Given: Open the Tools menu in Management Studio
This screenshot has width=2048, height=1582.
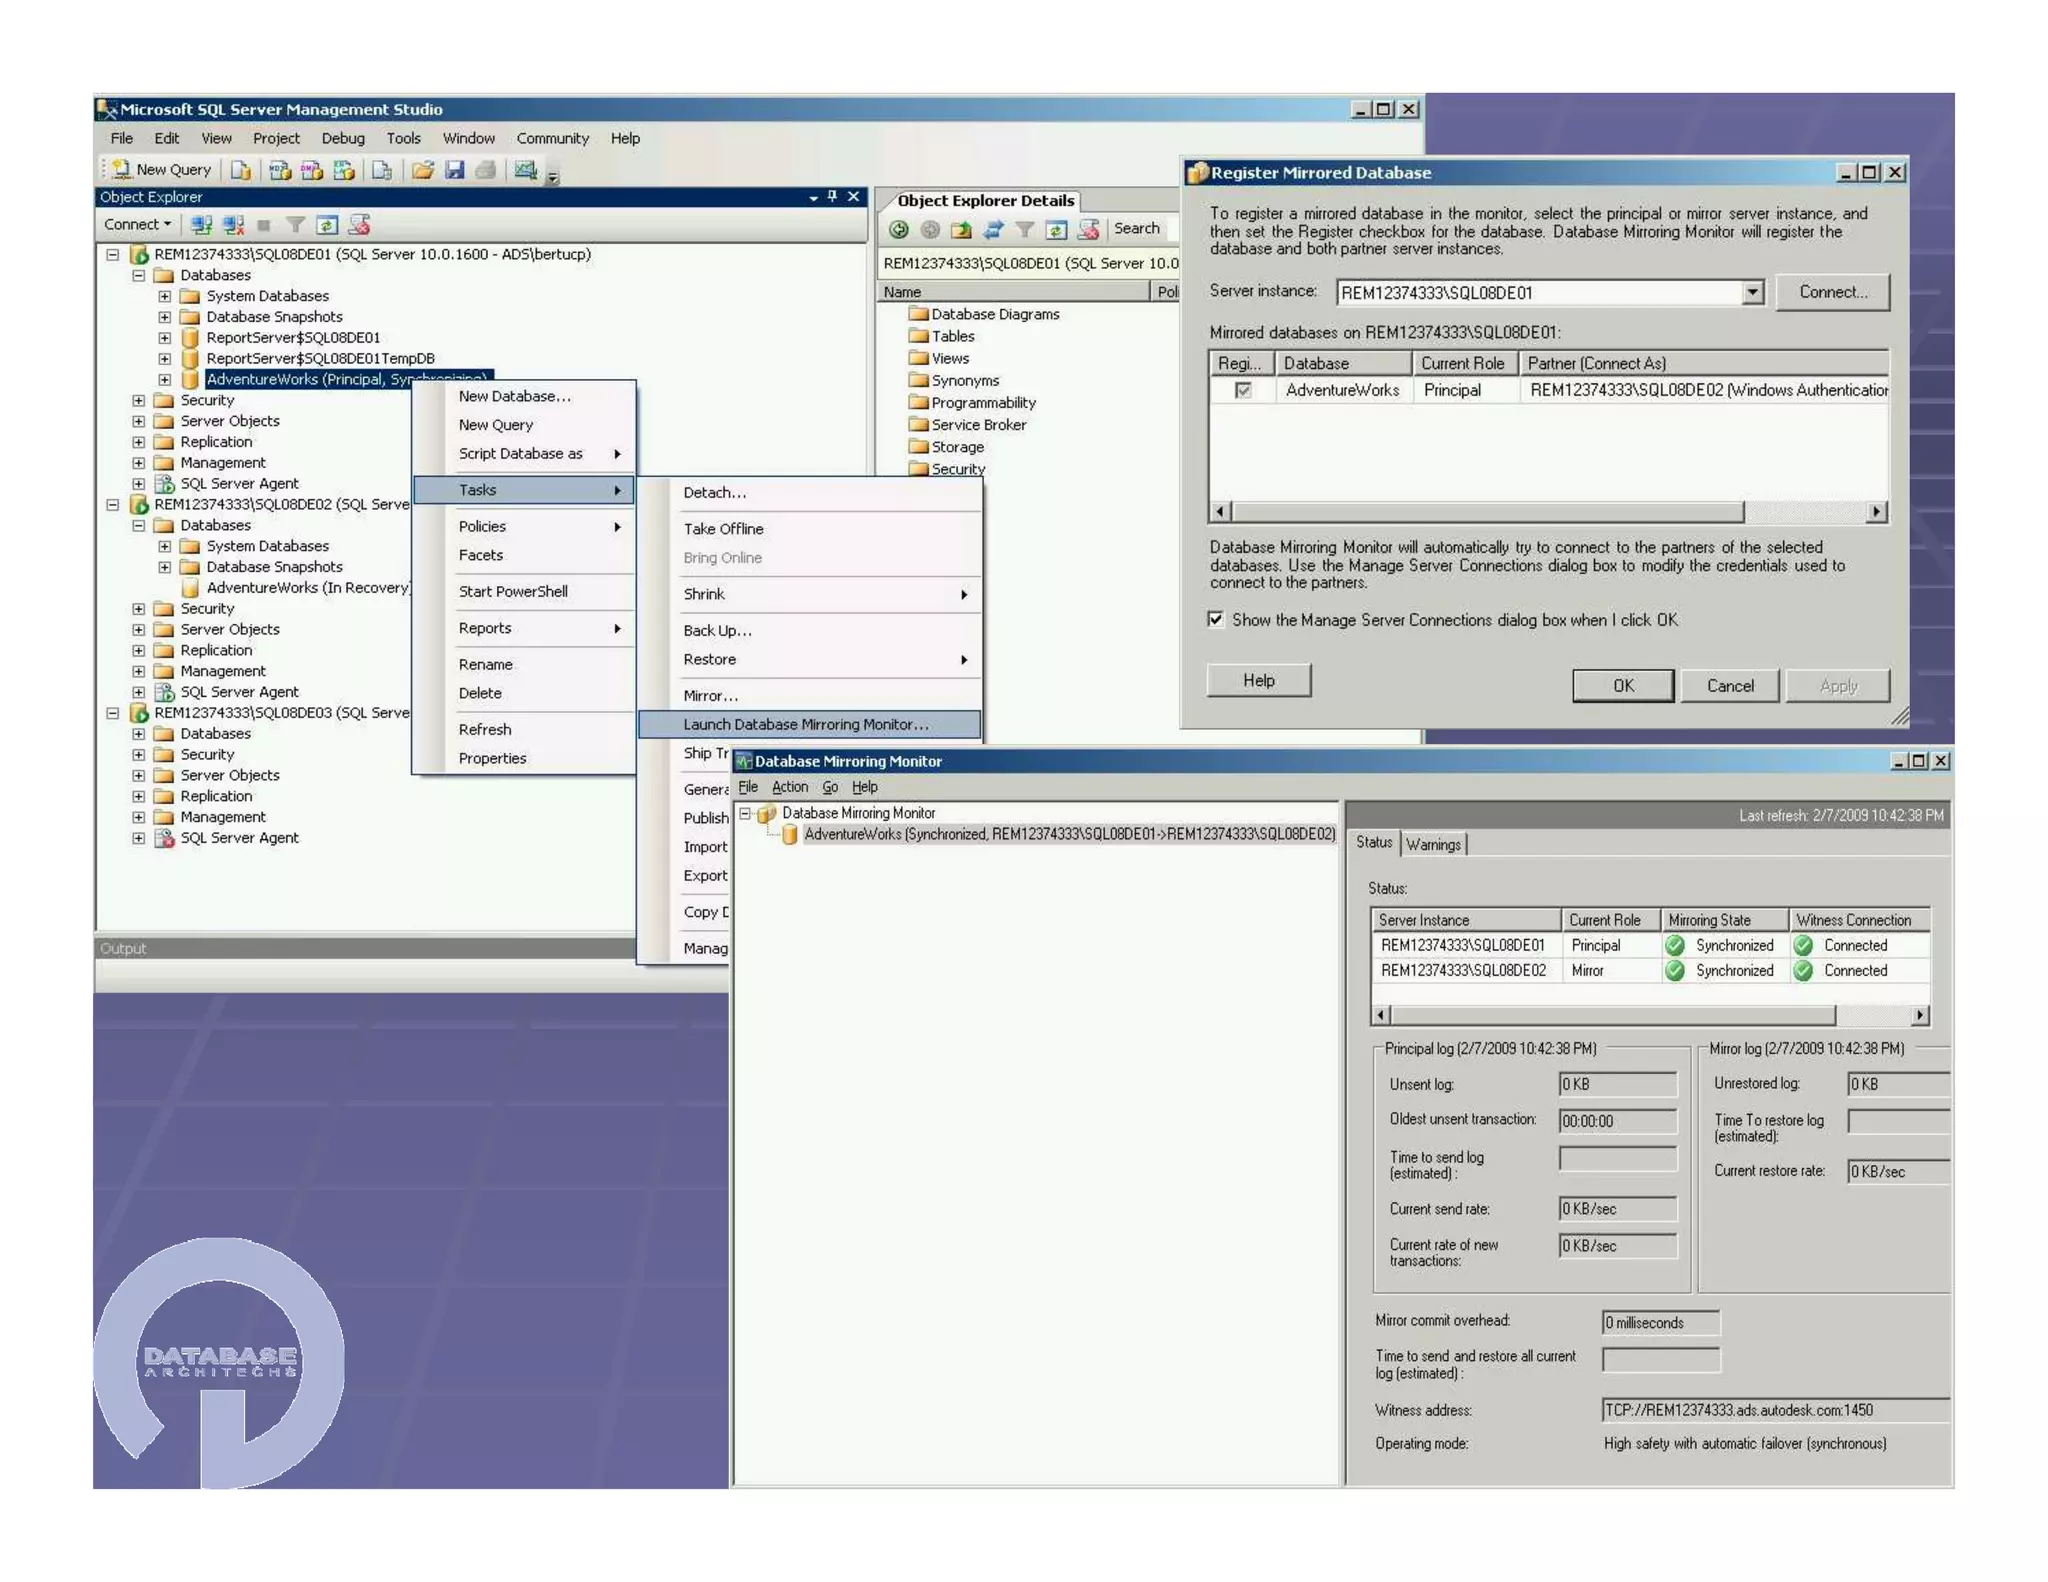Looking at the screenshot, I should (x=404, y=138).
